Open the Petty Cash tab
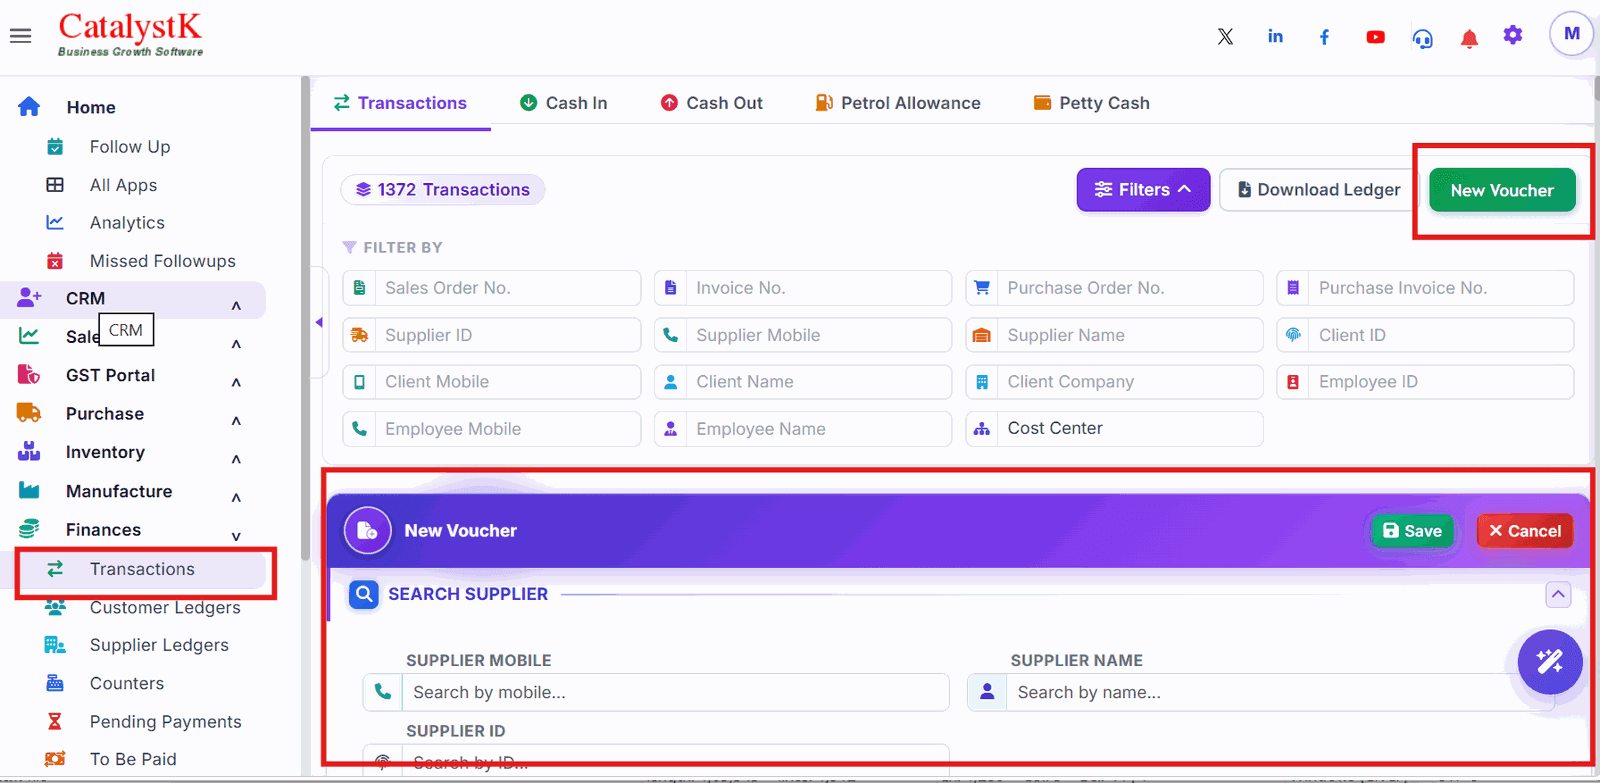 (1092, 103)
